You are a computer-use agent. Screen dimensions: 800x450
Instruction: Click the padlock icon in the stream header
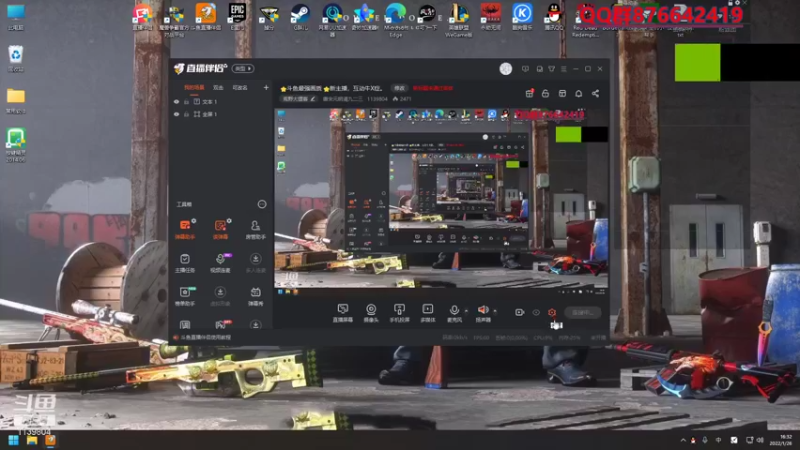coord(545,93)
